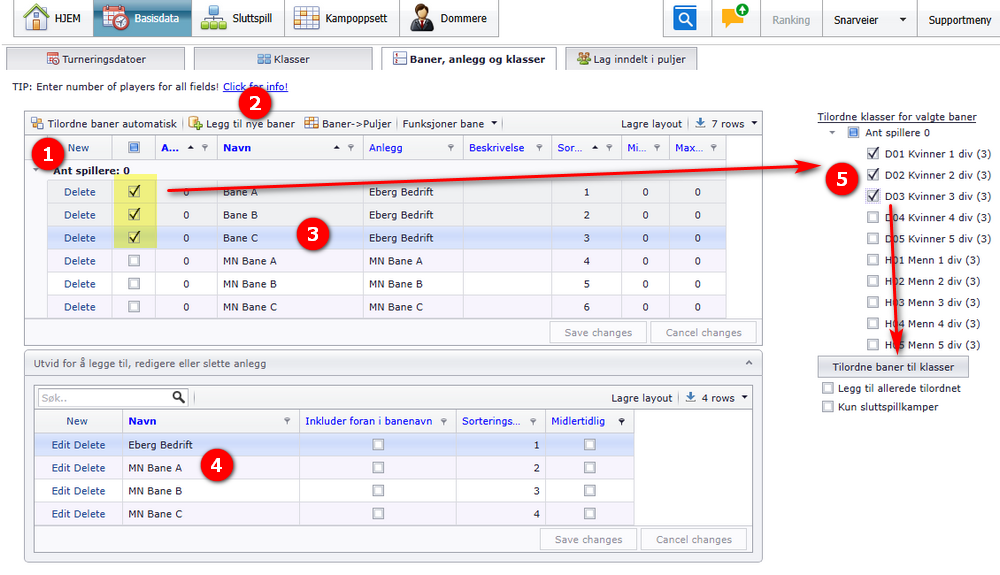
Task: Switch to the Klasser tab
Action: (283, 59)
